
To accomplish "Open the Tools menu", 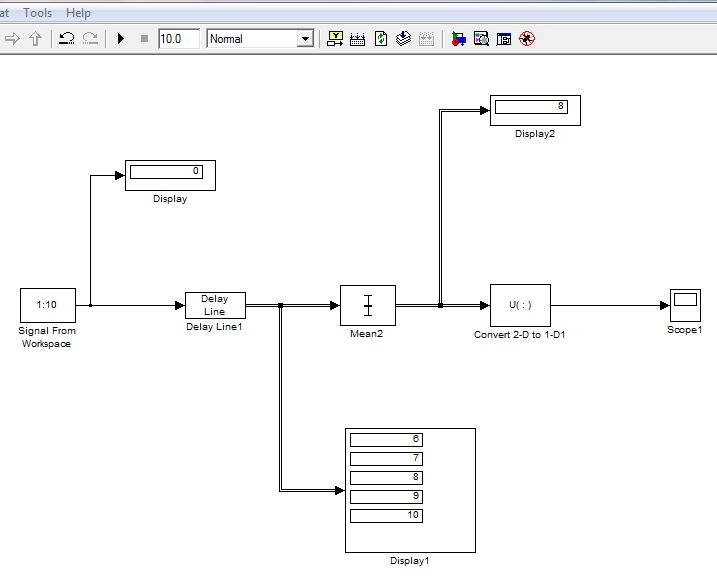I will click(37, 13).
